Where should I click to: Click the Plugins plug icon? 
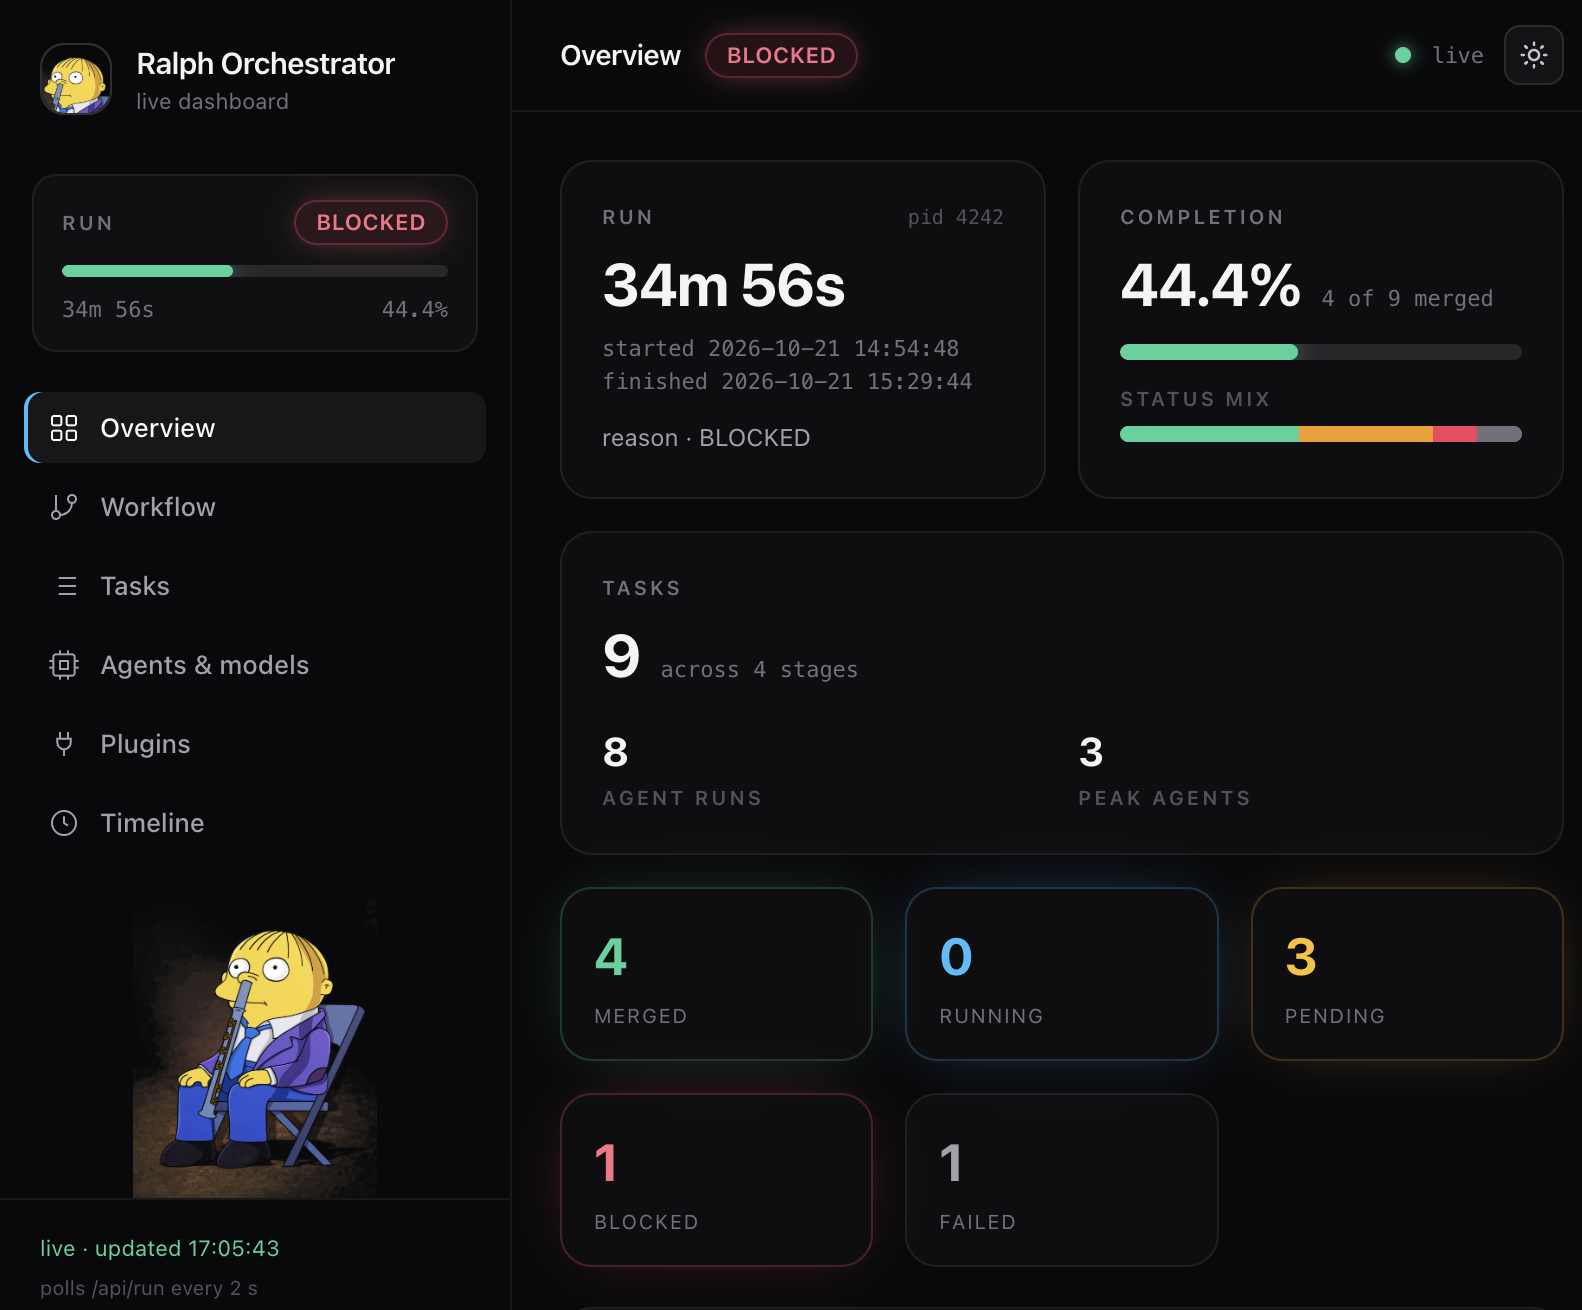[64, 744]
